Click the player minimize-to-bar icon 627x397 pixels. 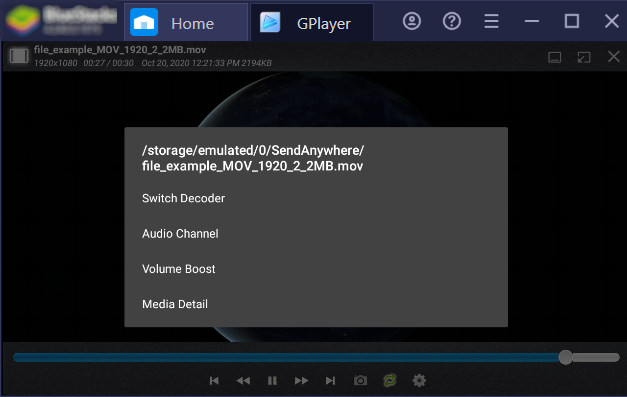pos(555,57)
